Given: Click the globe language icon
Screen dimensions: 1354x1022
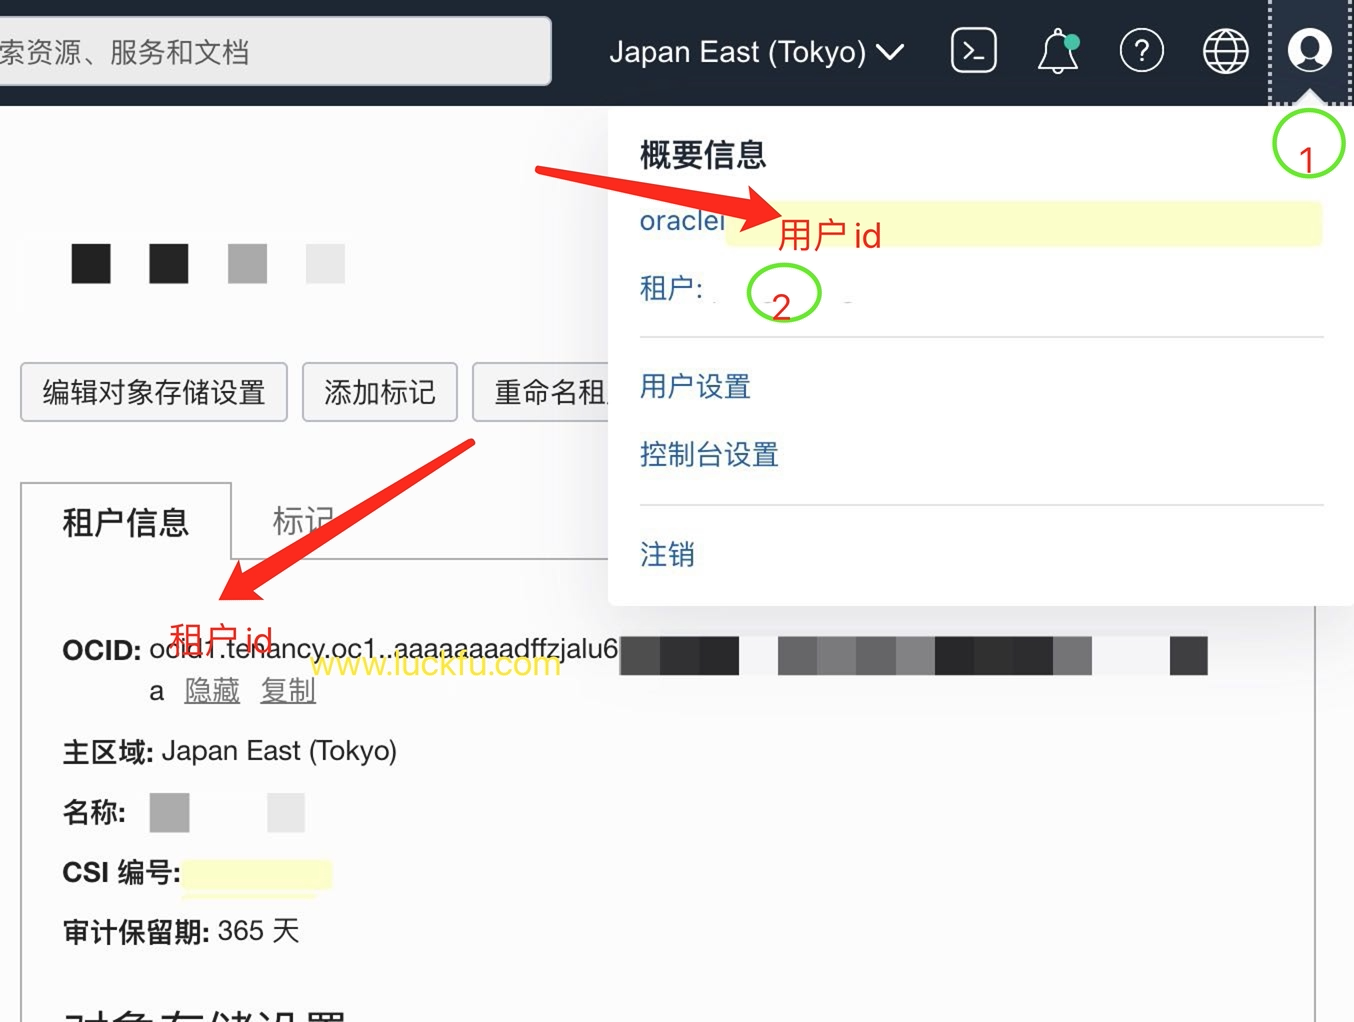Looking at the screenshot, I should click(1225, 51).
